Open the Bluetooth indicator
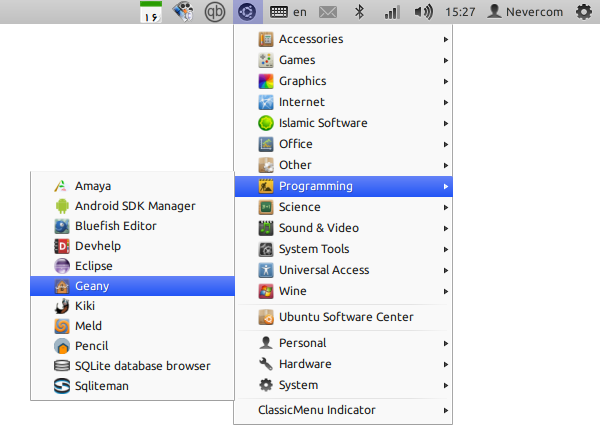 [x=359, y=12]
